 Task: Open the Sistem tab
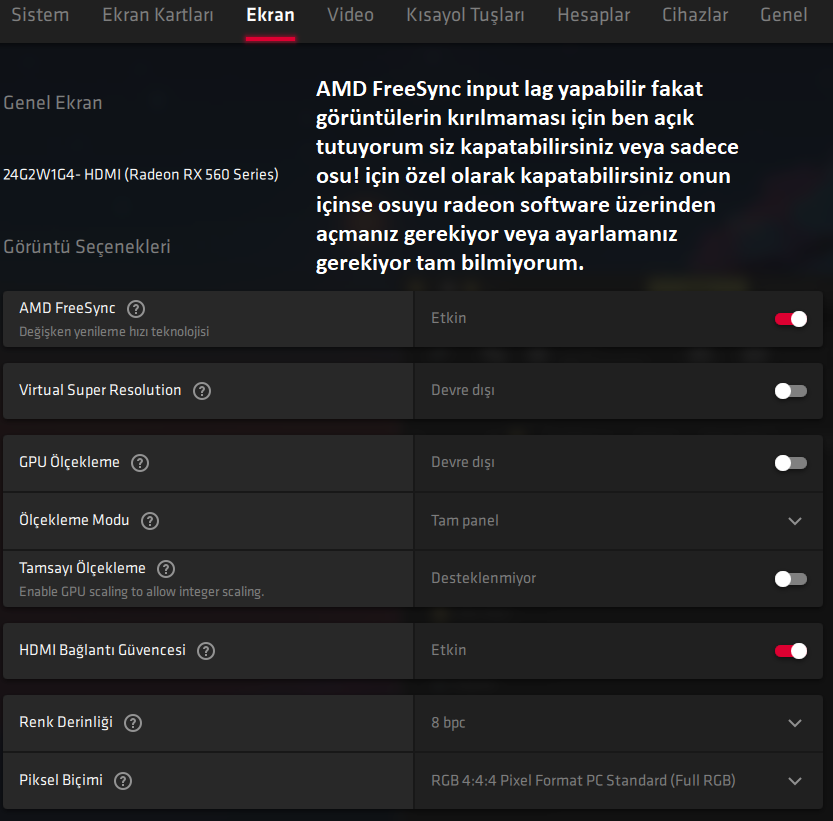point(40,15)
